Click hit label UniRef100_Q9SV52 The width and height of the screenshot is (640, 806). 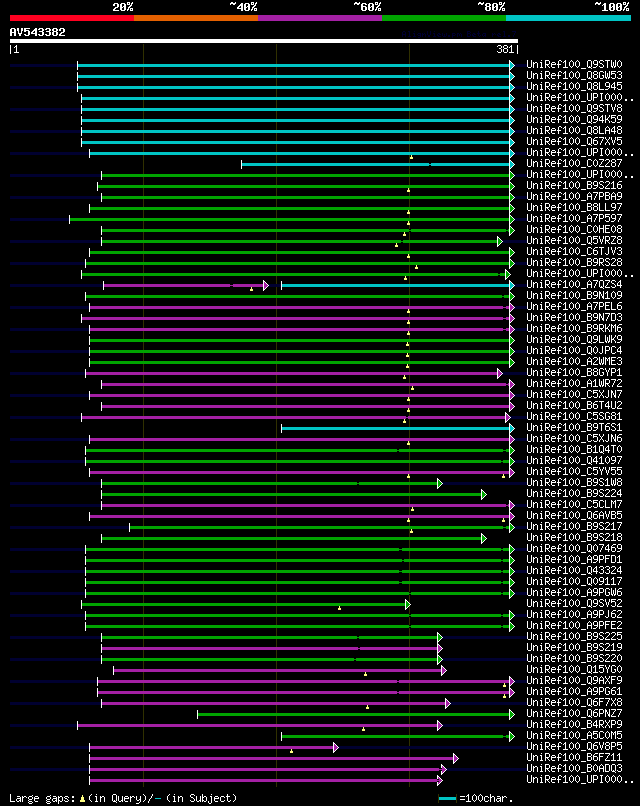coord(574,603)
